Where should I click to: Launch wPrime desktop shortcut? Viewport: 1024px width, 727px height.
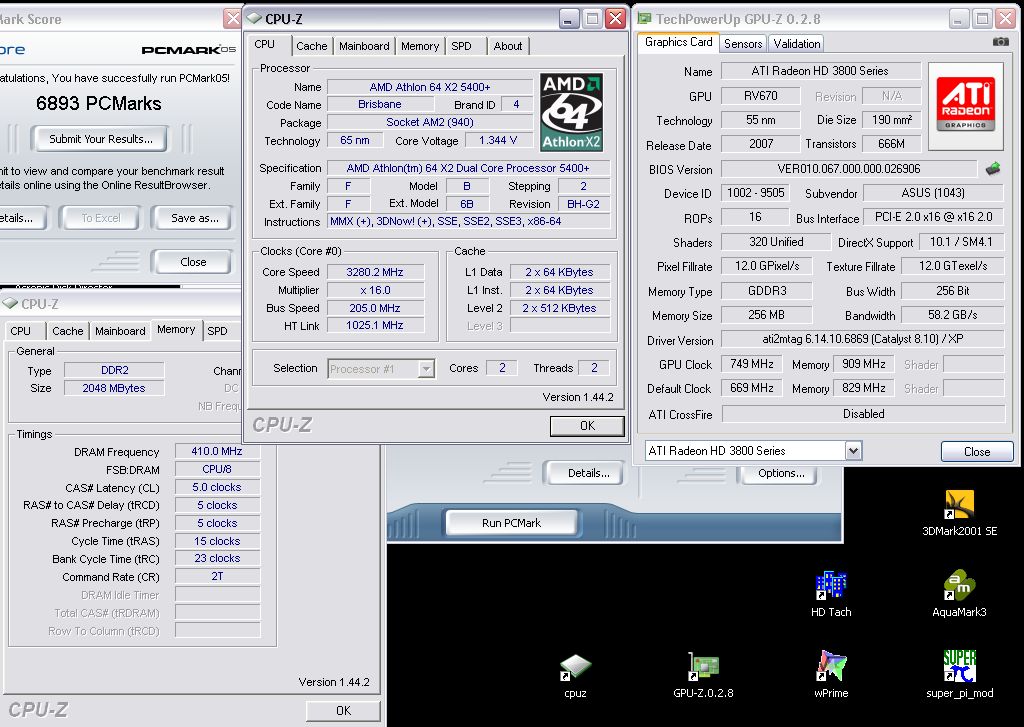pos(831,675)
